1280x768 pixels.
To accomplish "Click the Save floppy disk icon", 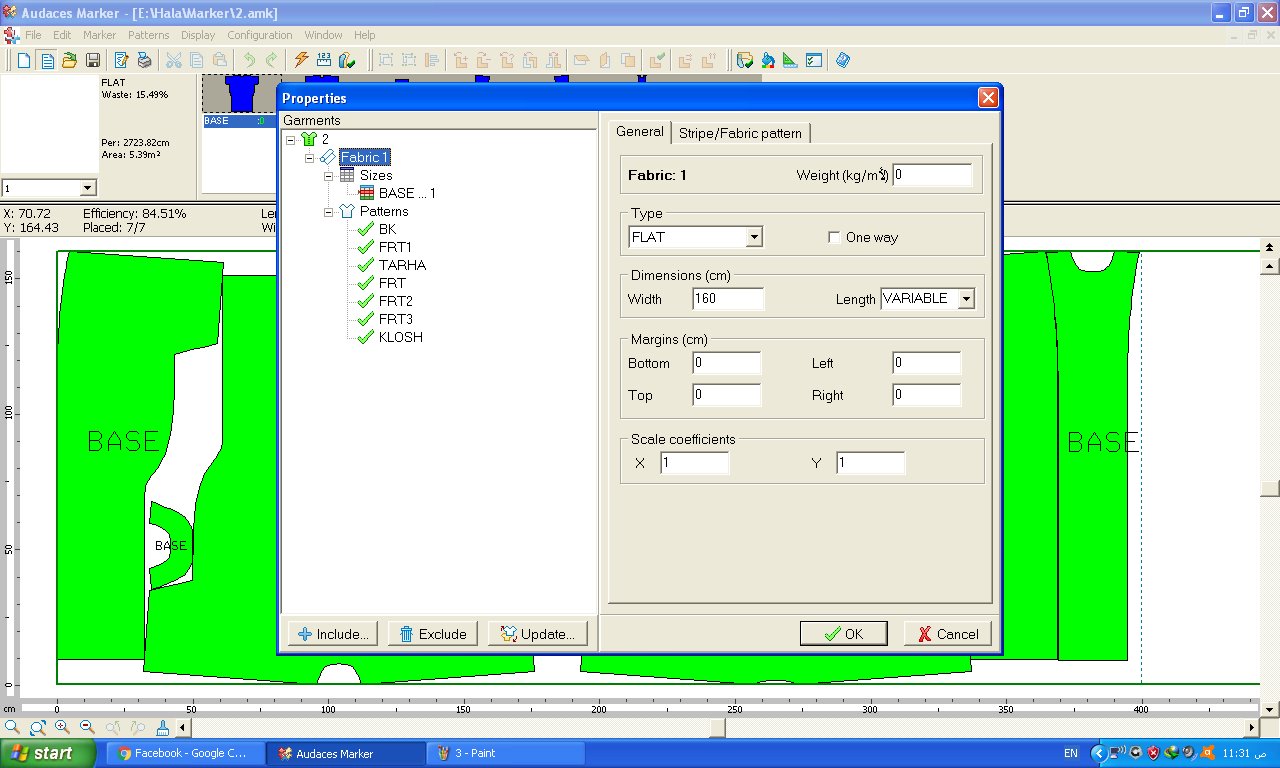I will point(92,60).
